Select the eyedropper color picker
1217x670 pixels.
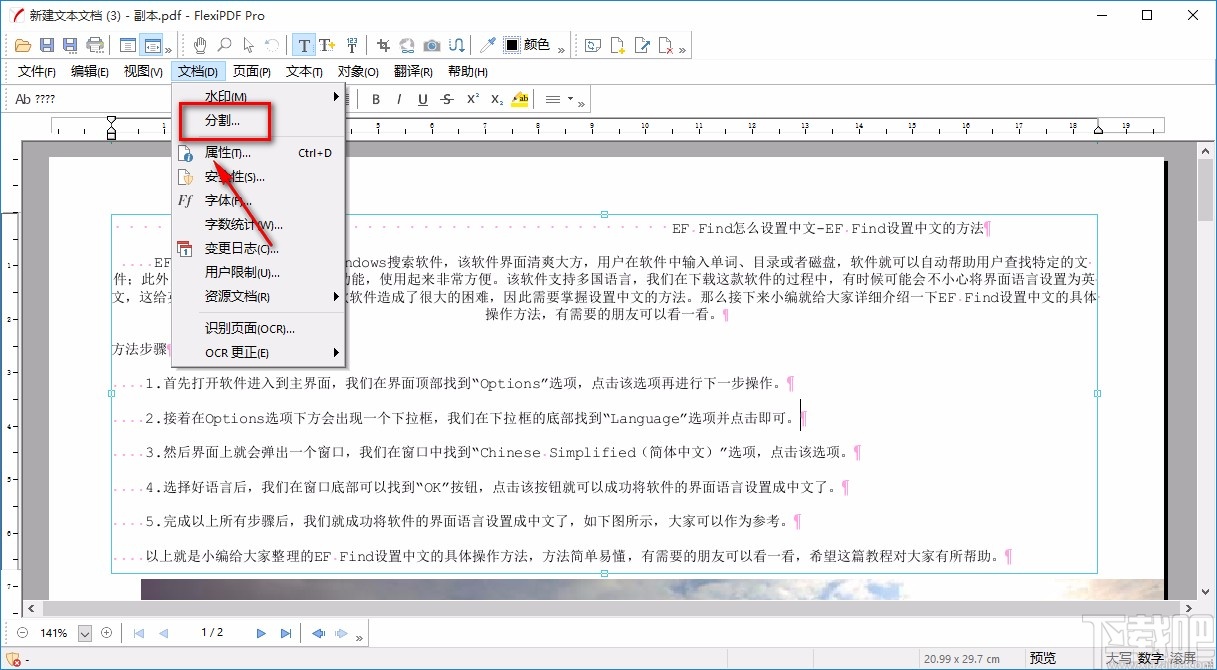click(488, 45)
